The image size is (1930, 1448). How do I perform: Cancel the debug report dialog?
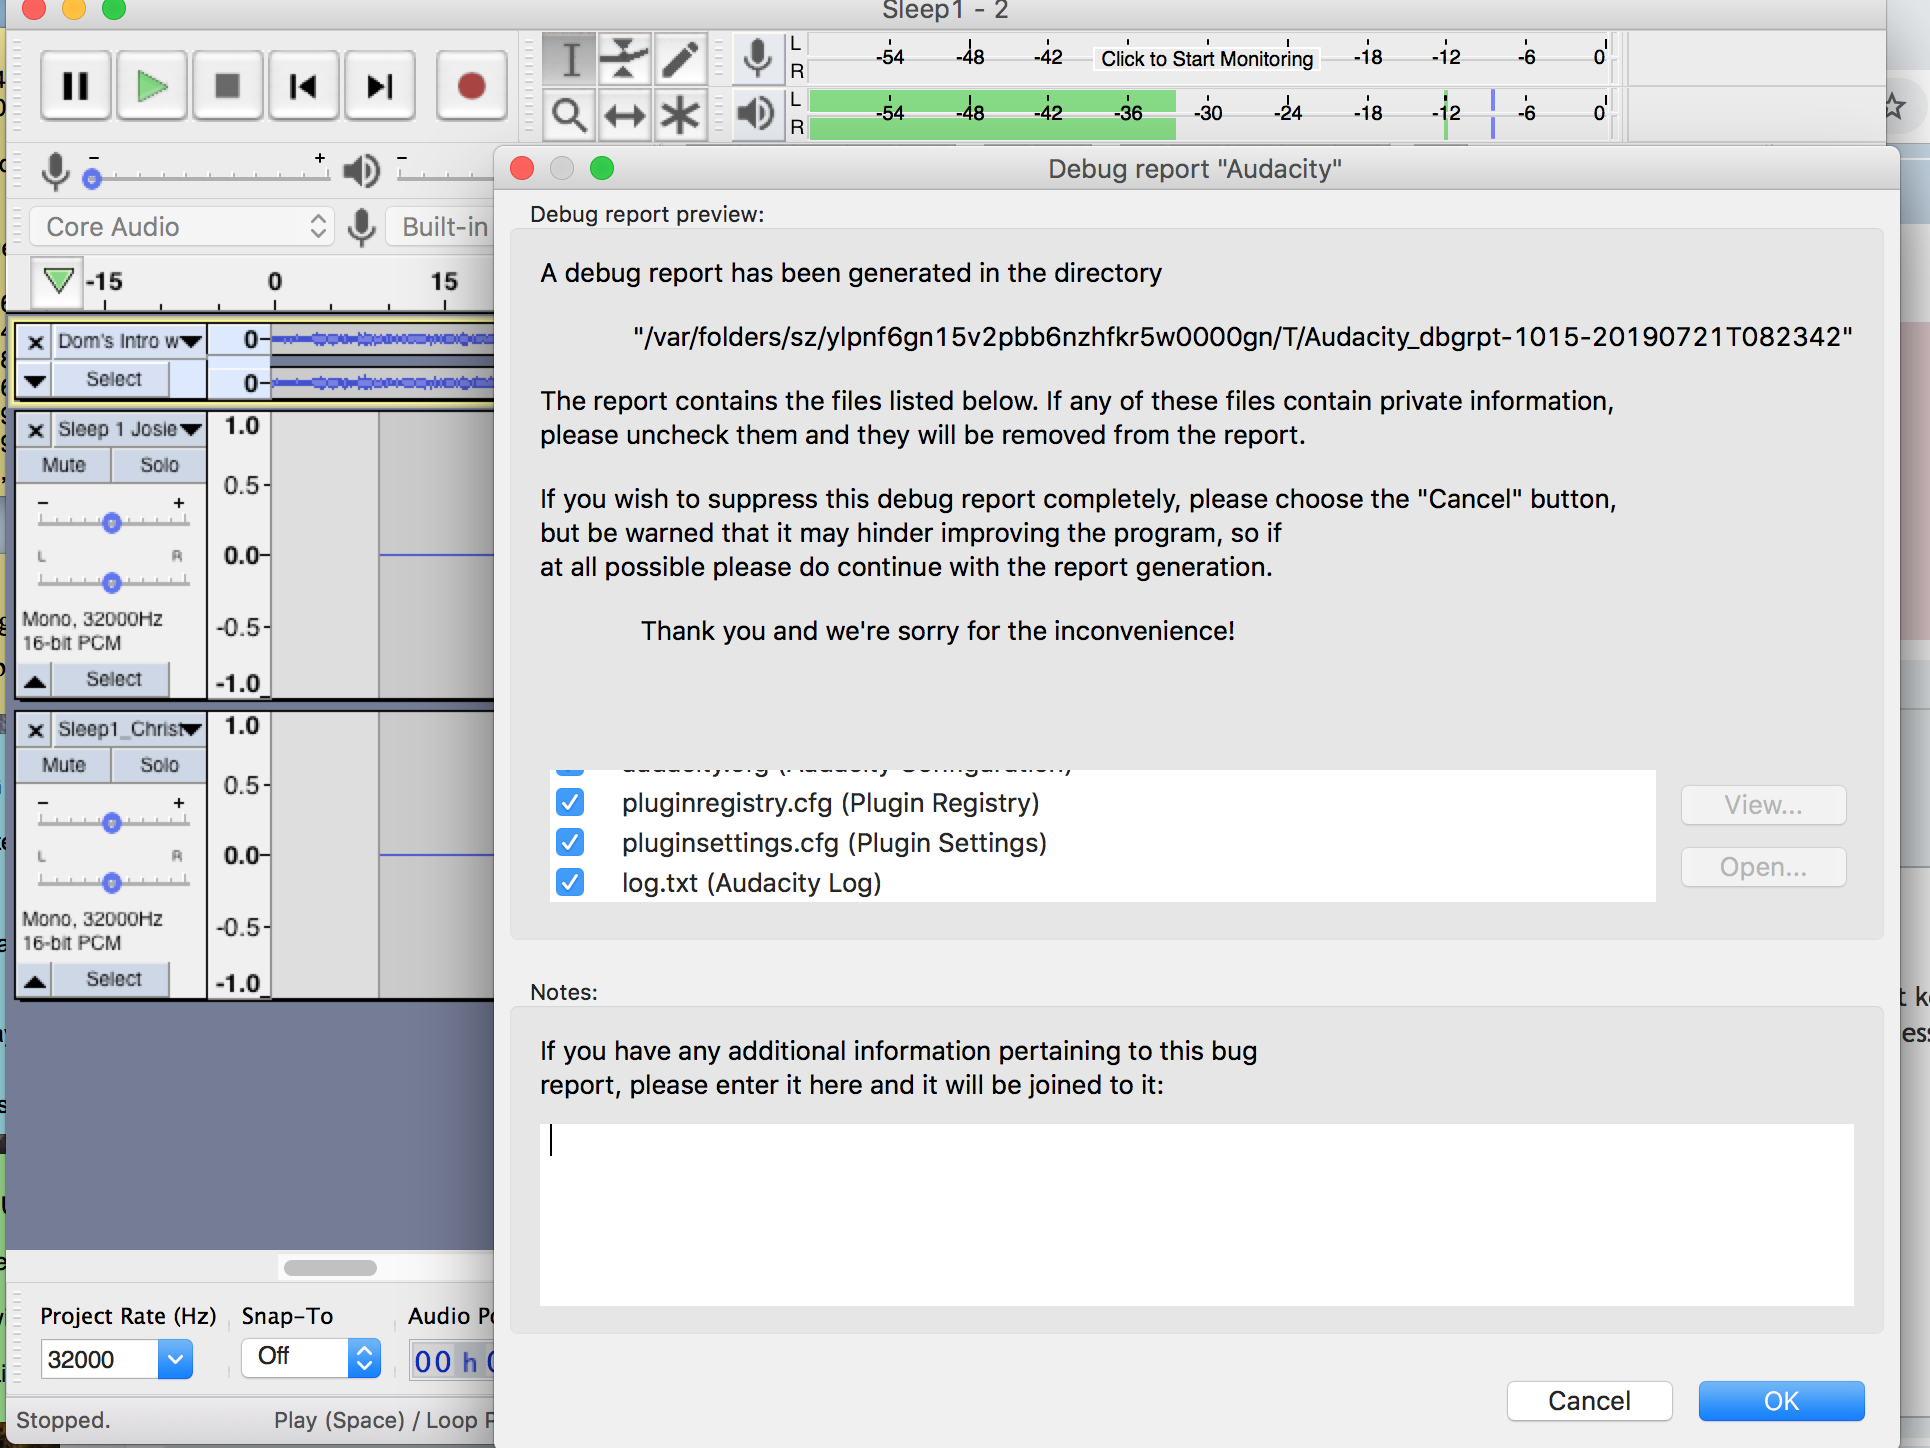1589,1401
